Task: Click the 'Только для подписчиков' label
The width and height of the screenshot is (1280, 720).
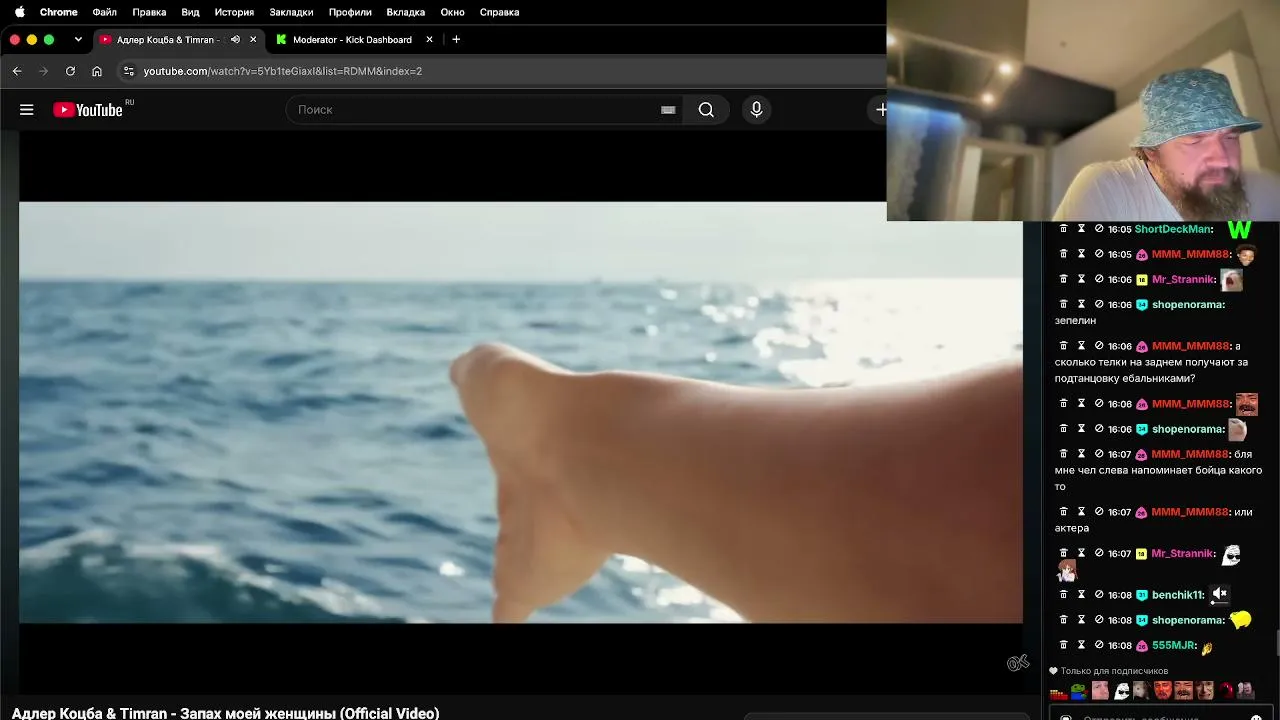Action: (1114, 671)
